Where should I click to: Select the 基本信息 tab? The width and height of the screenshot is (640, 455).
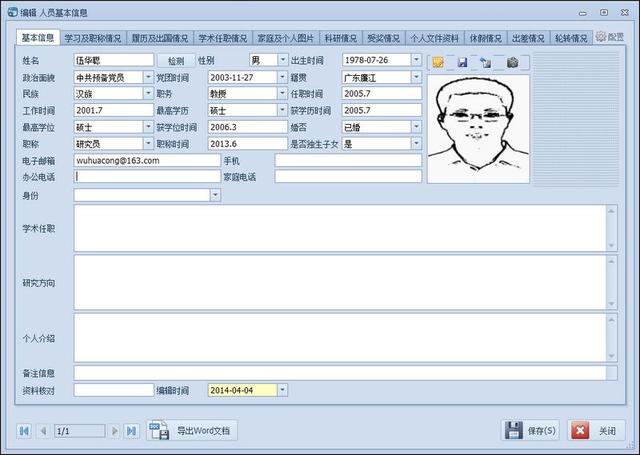38,38
